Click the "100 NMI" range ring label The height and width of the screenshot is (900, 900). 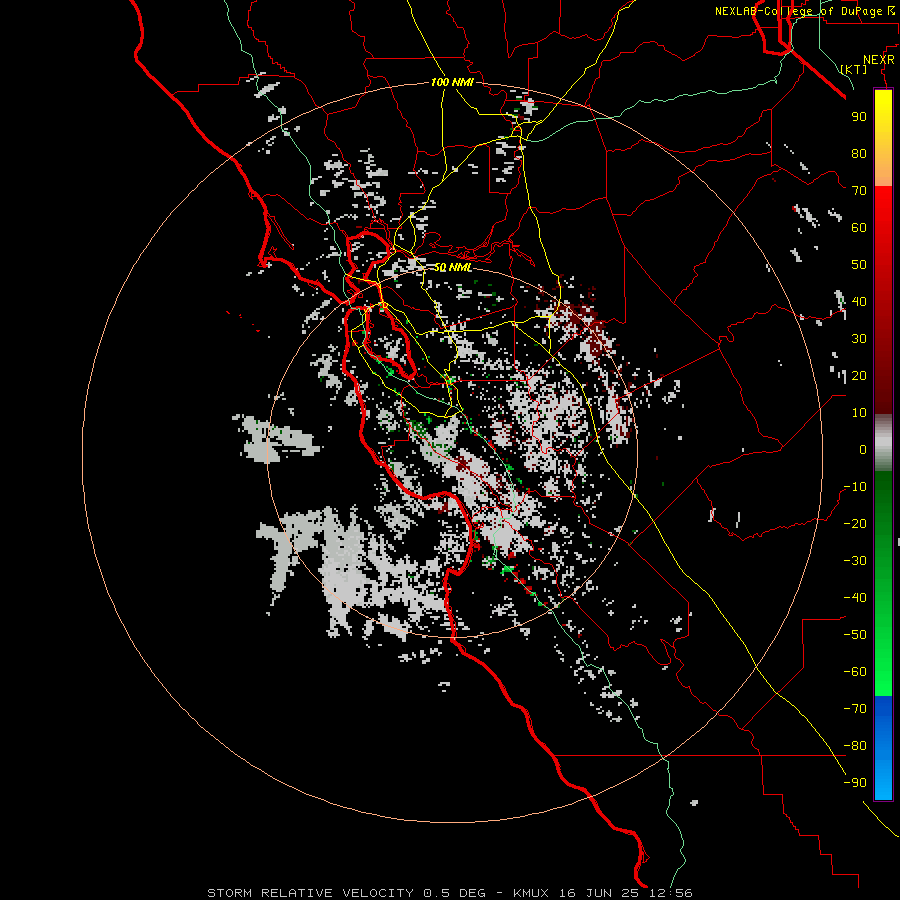click(x=452, y=83)
